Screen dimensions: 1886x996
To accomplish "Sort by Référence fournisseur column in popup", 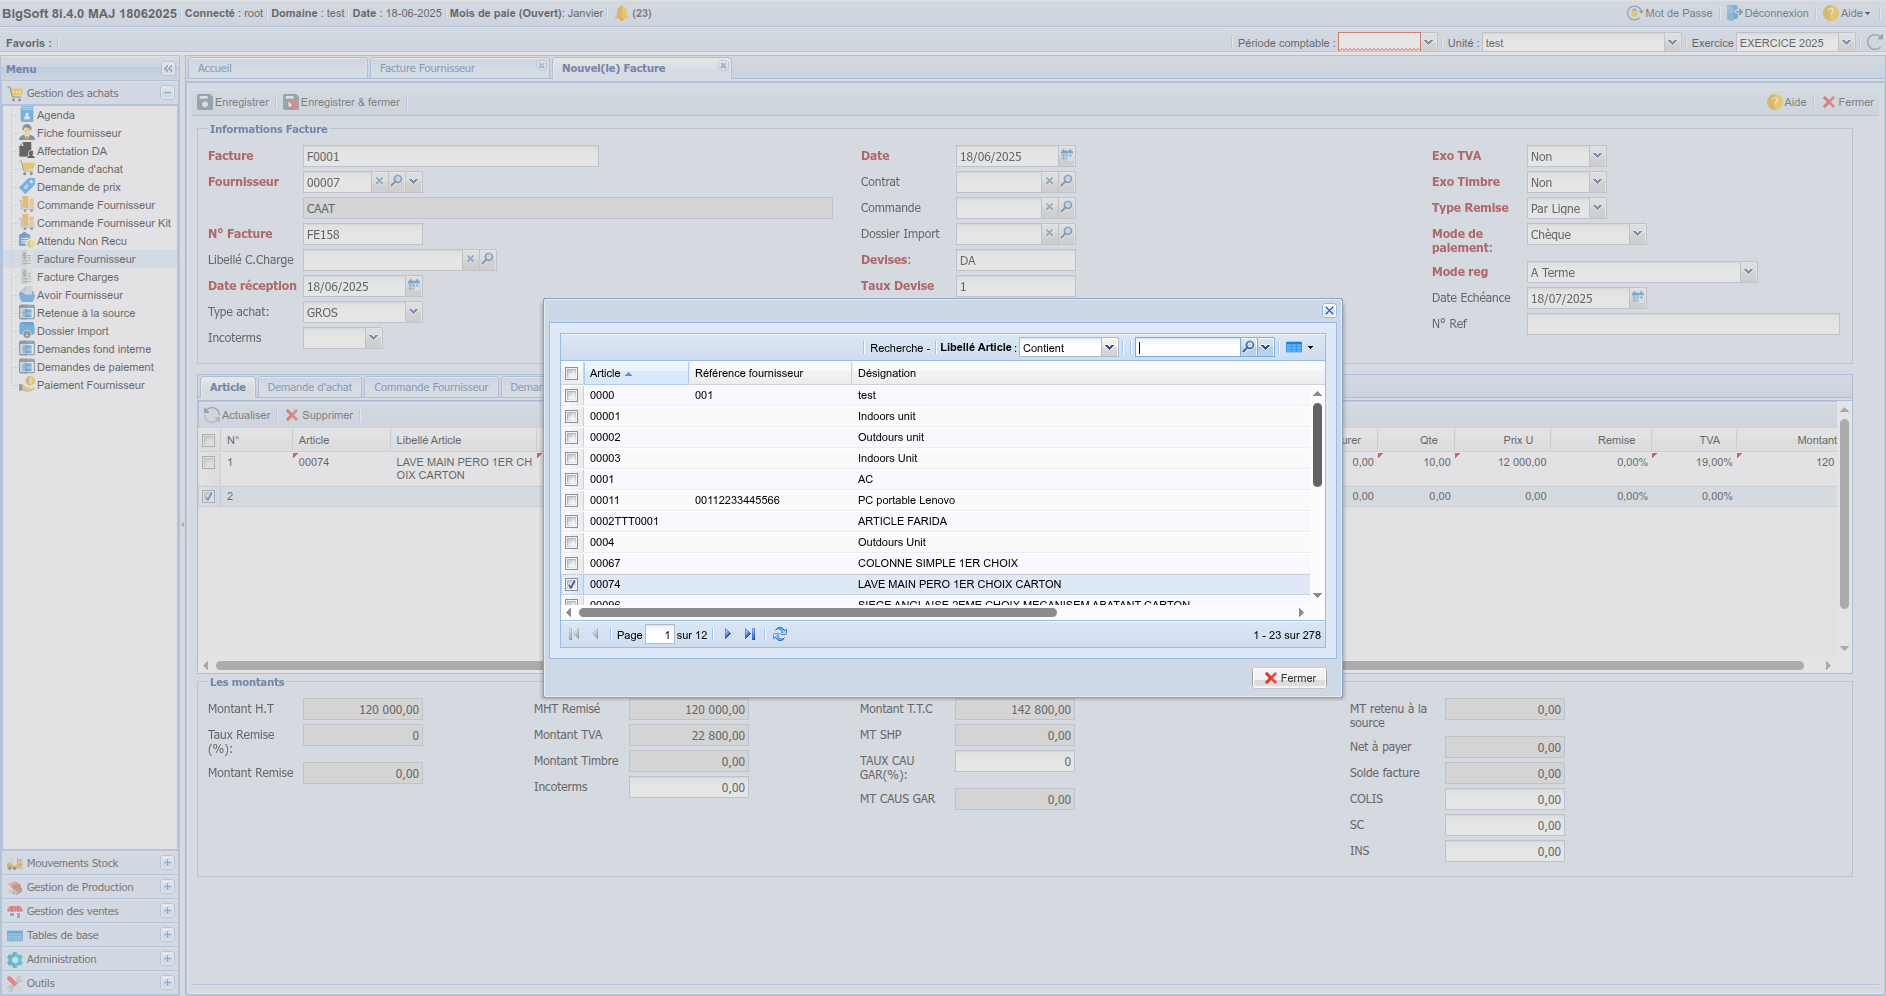I will [770, 373].
